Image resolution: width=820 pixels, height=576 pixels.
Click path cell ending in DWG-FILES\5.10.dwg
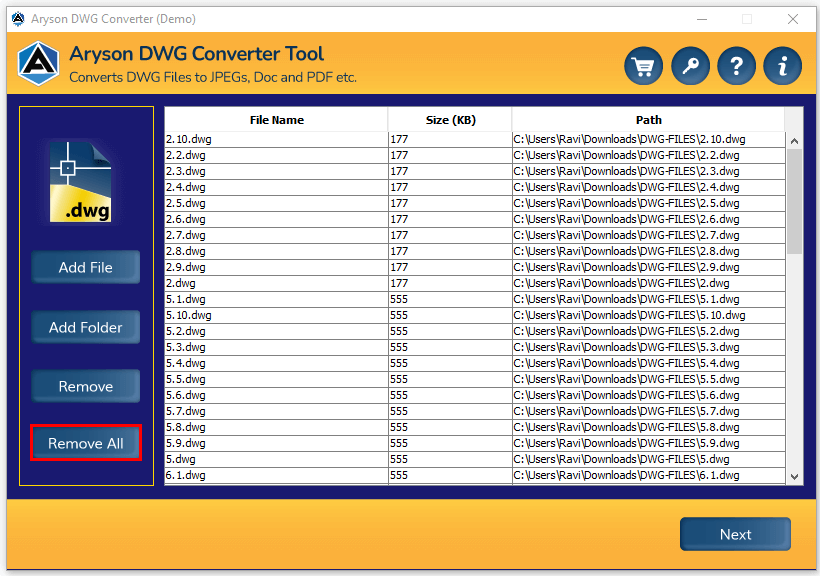[648, 315]
